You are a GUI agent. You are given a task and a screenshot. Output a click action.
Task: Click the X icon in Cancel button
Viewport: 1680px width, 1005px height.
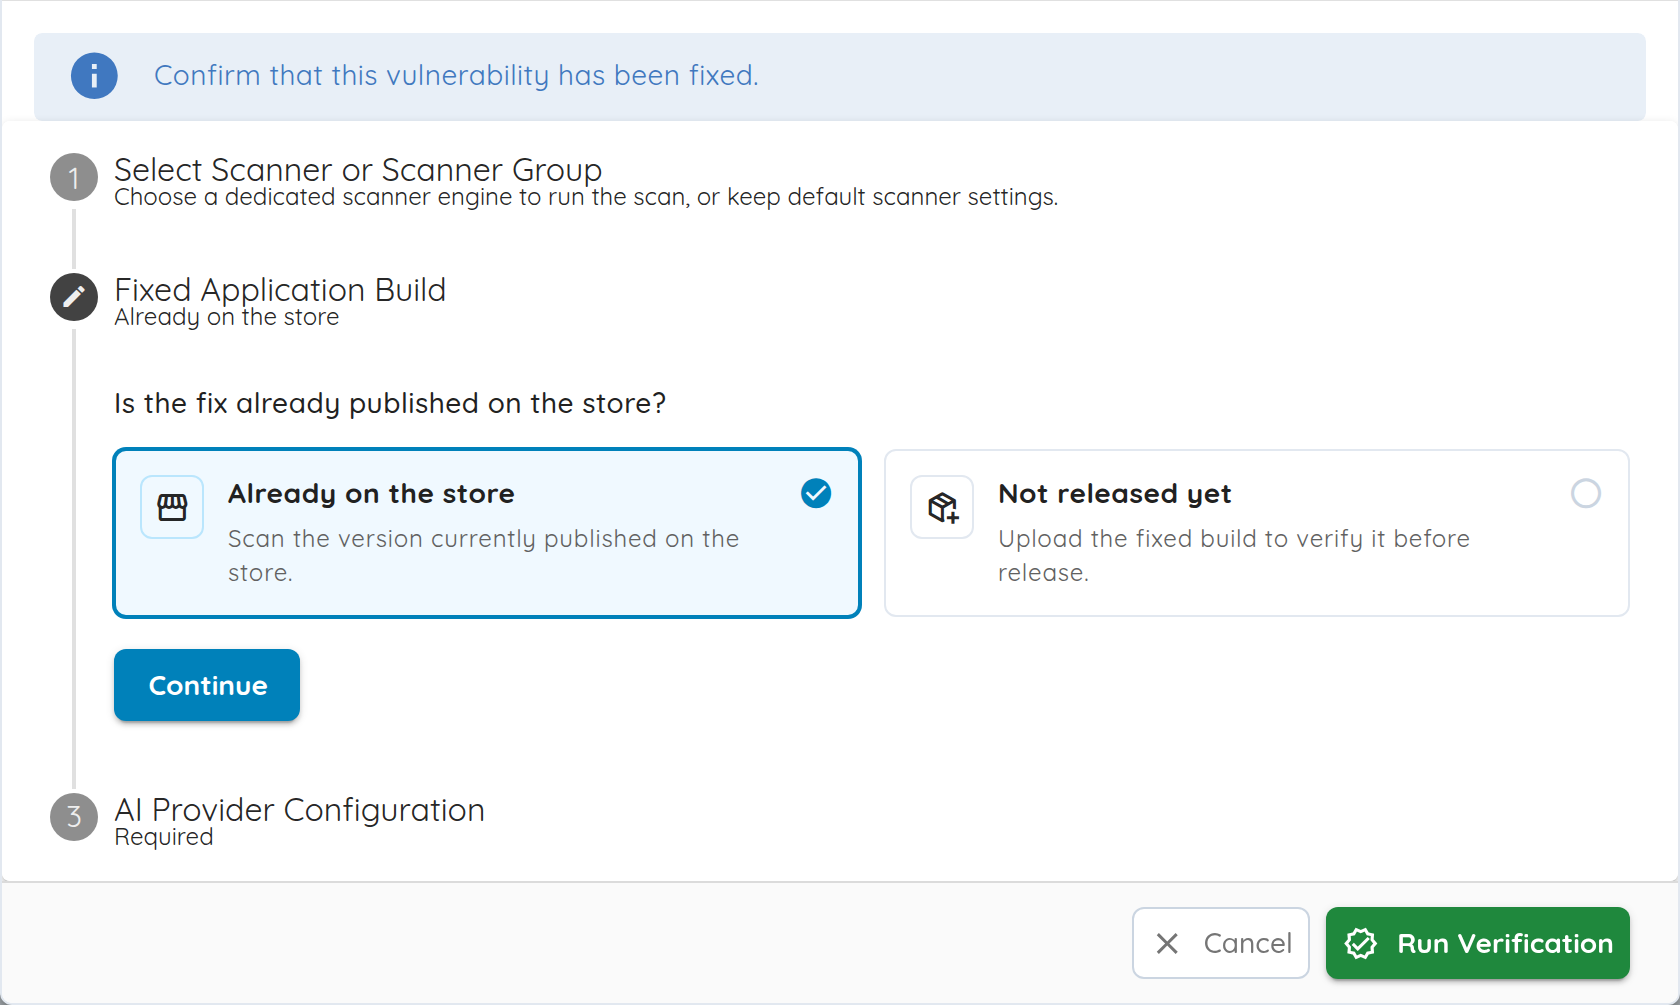1167,943
